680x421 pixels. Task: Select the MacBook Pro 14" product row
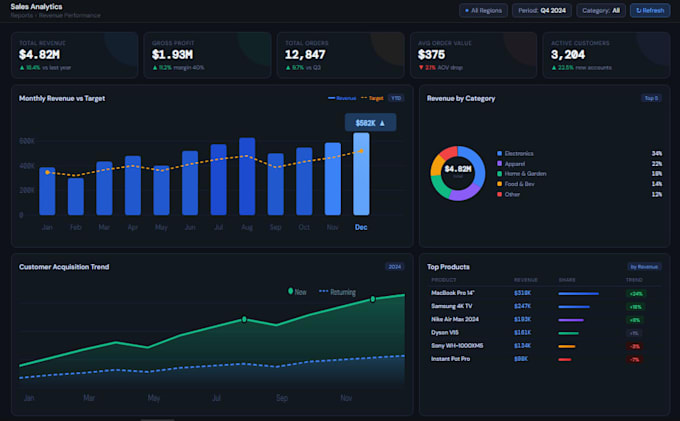pyautogui.click(x=544, y=293)
